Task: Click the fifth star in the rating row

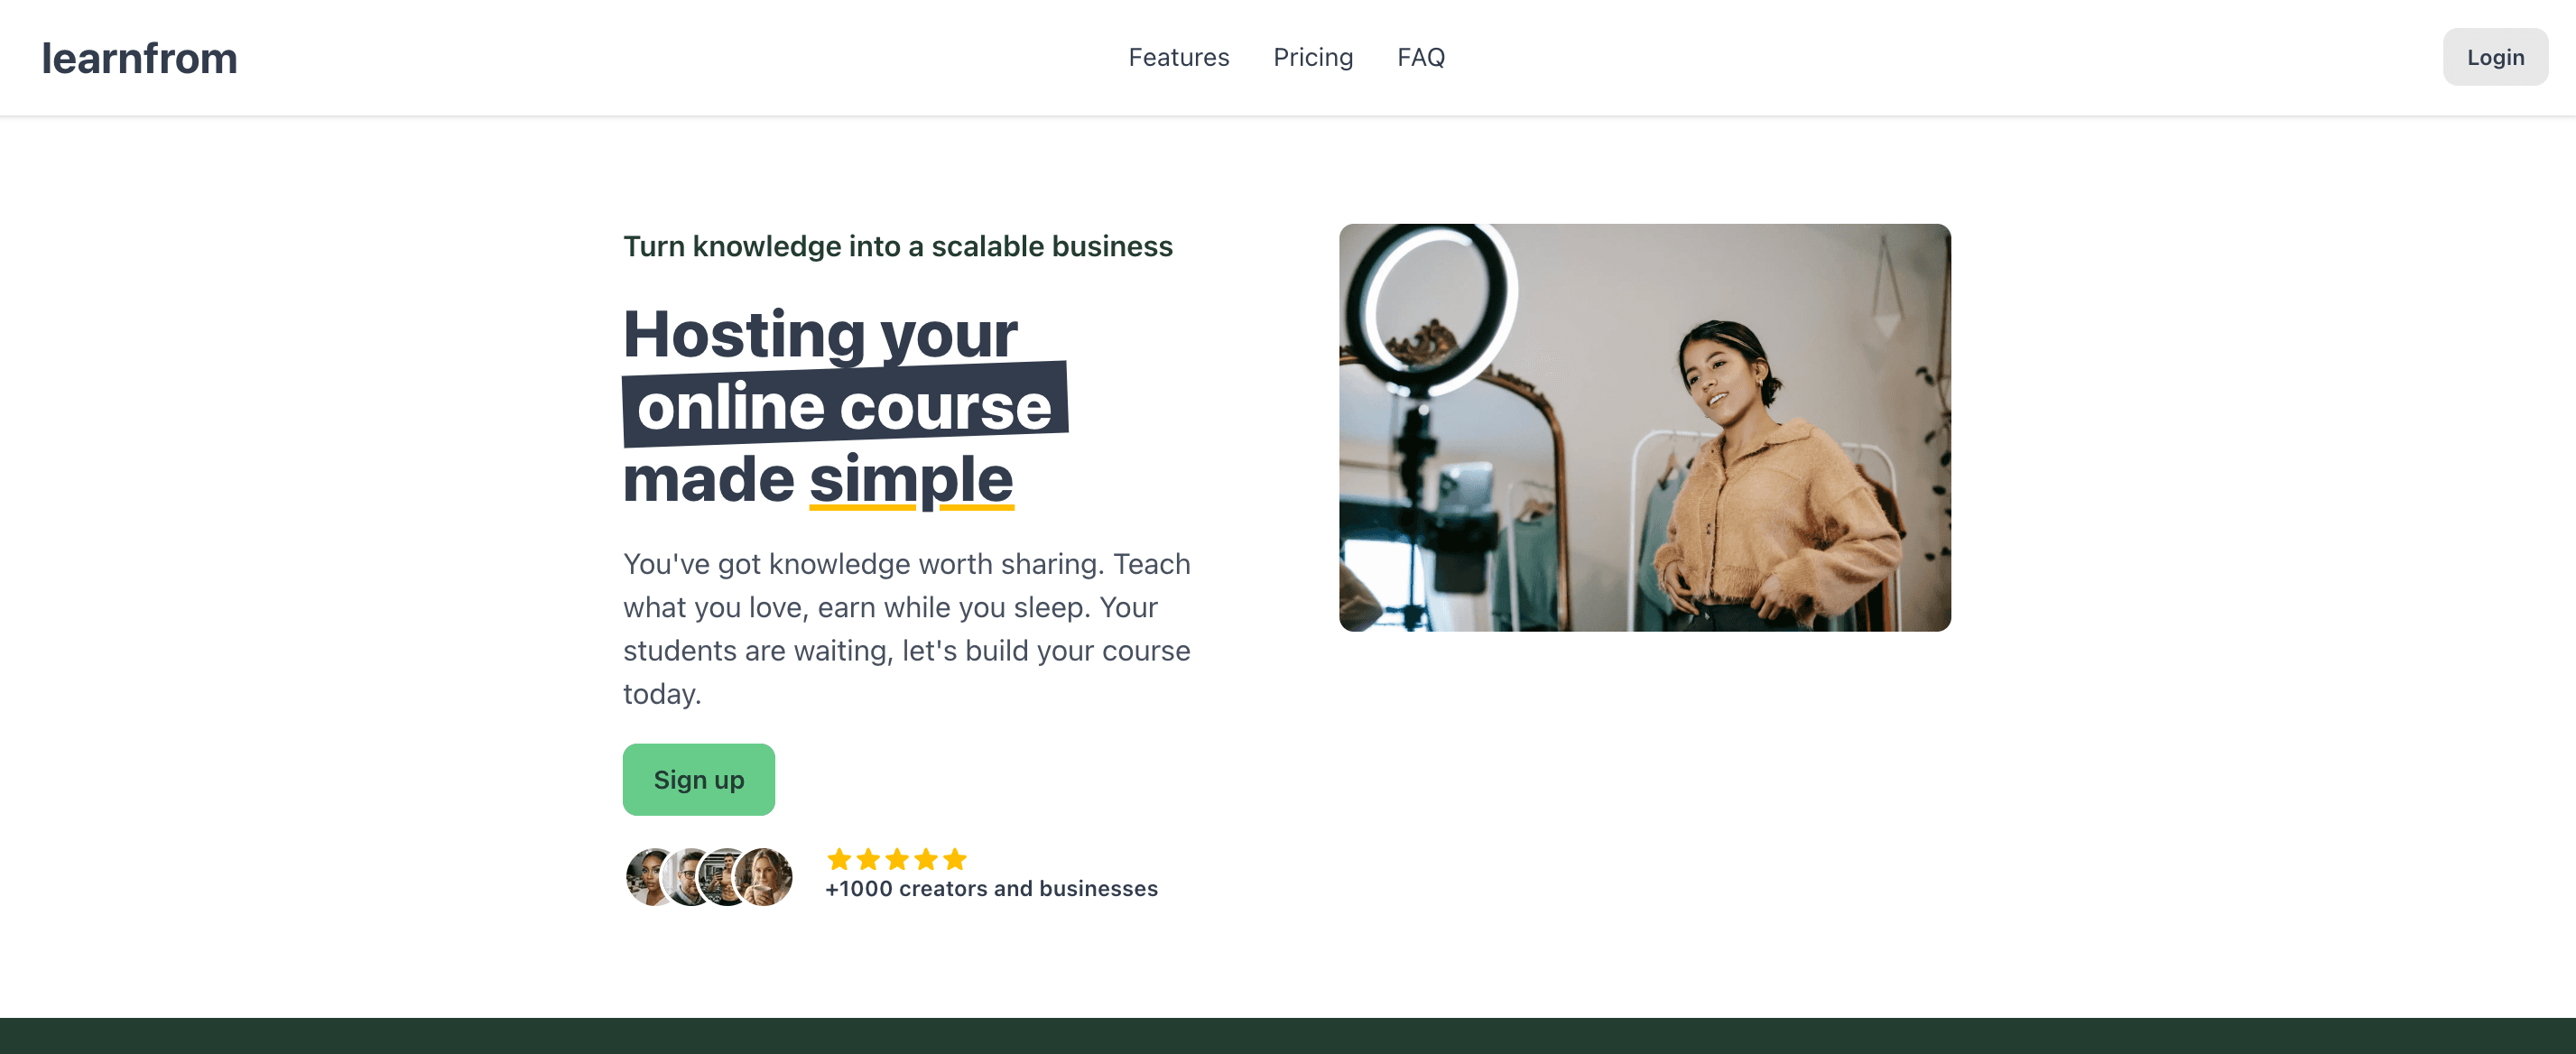Action: pos(956,859)
